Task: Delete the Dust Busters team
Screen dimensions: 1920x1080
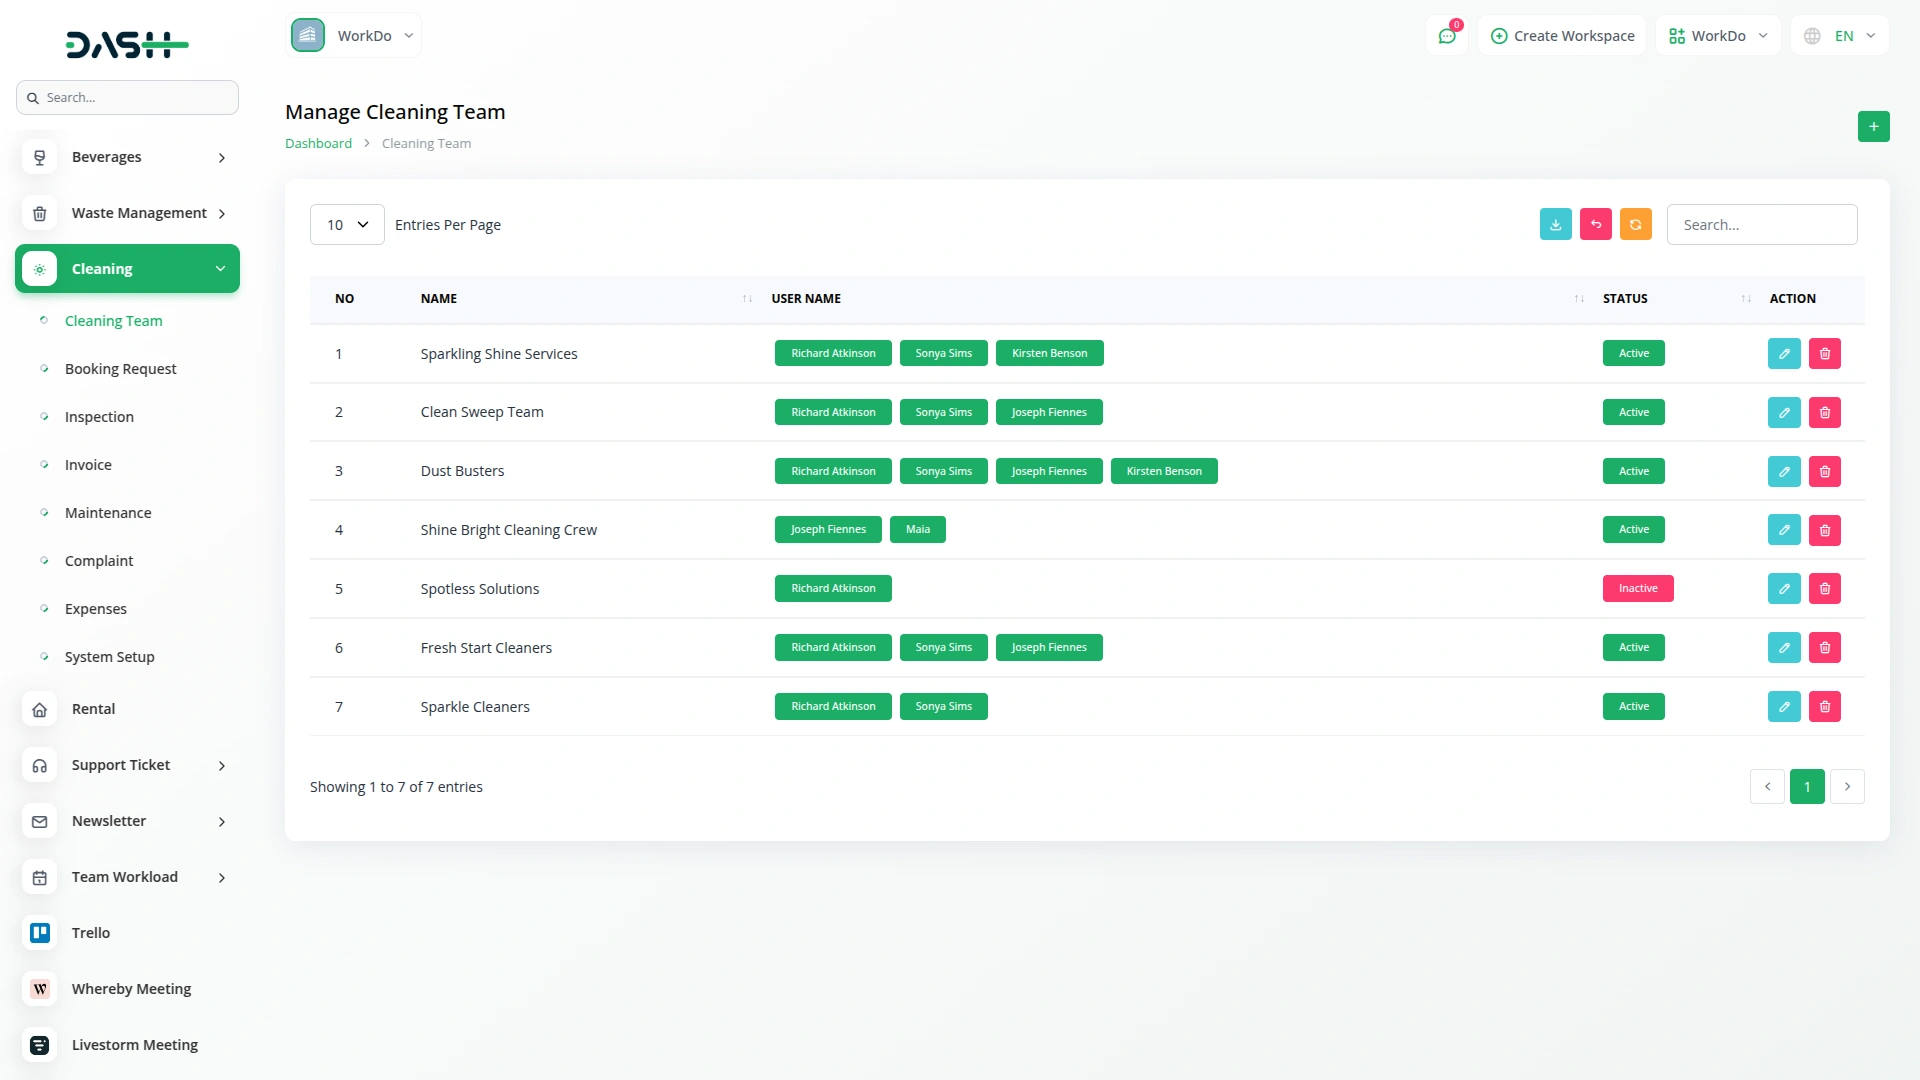Action: point(1824,471)
